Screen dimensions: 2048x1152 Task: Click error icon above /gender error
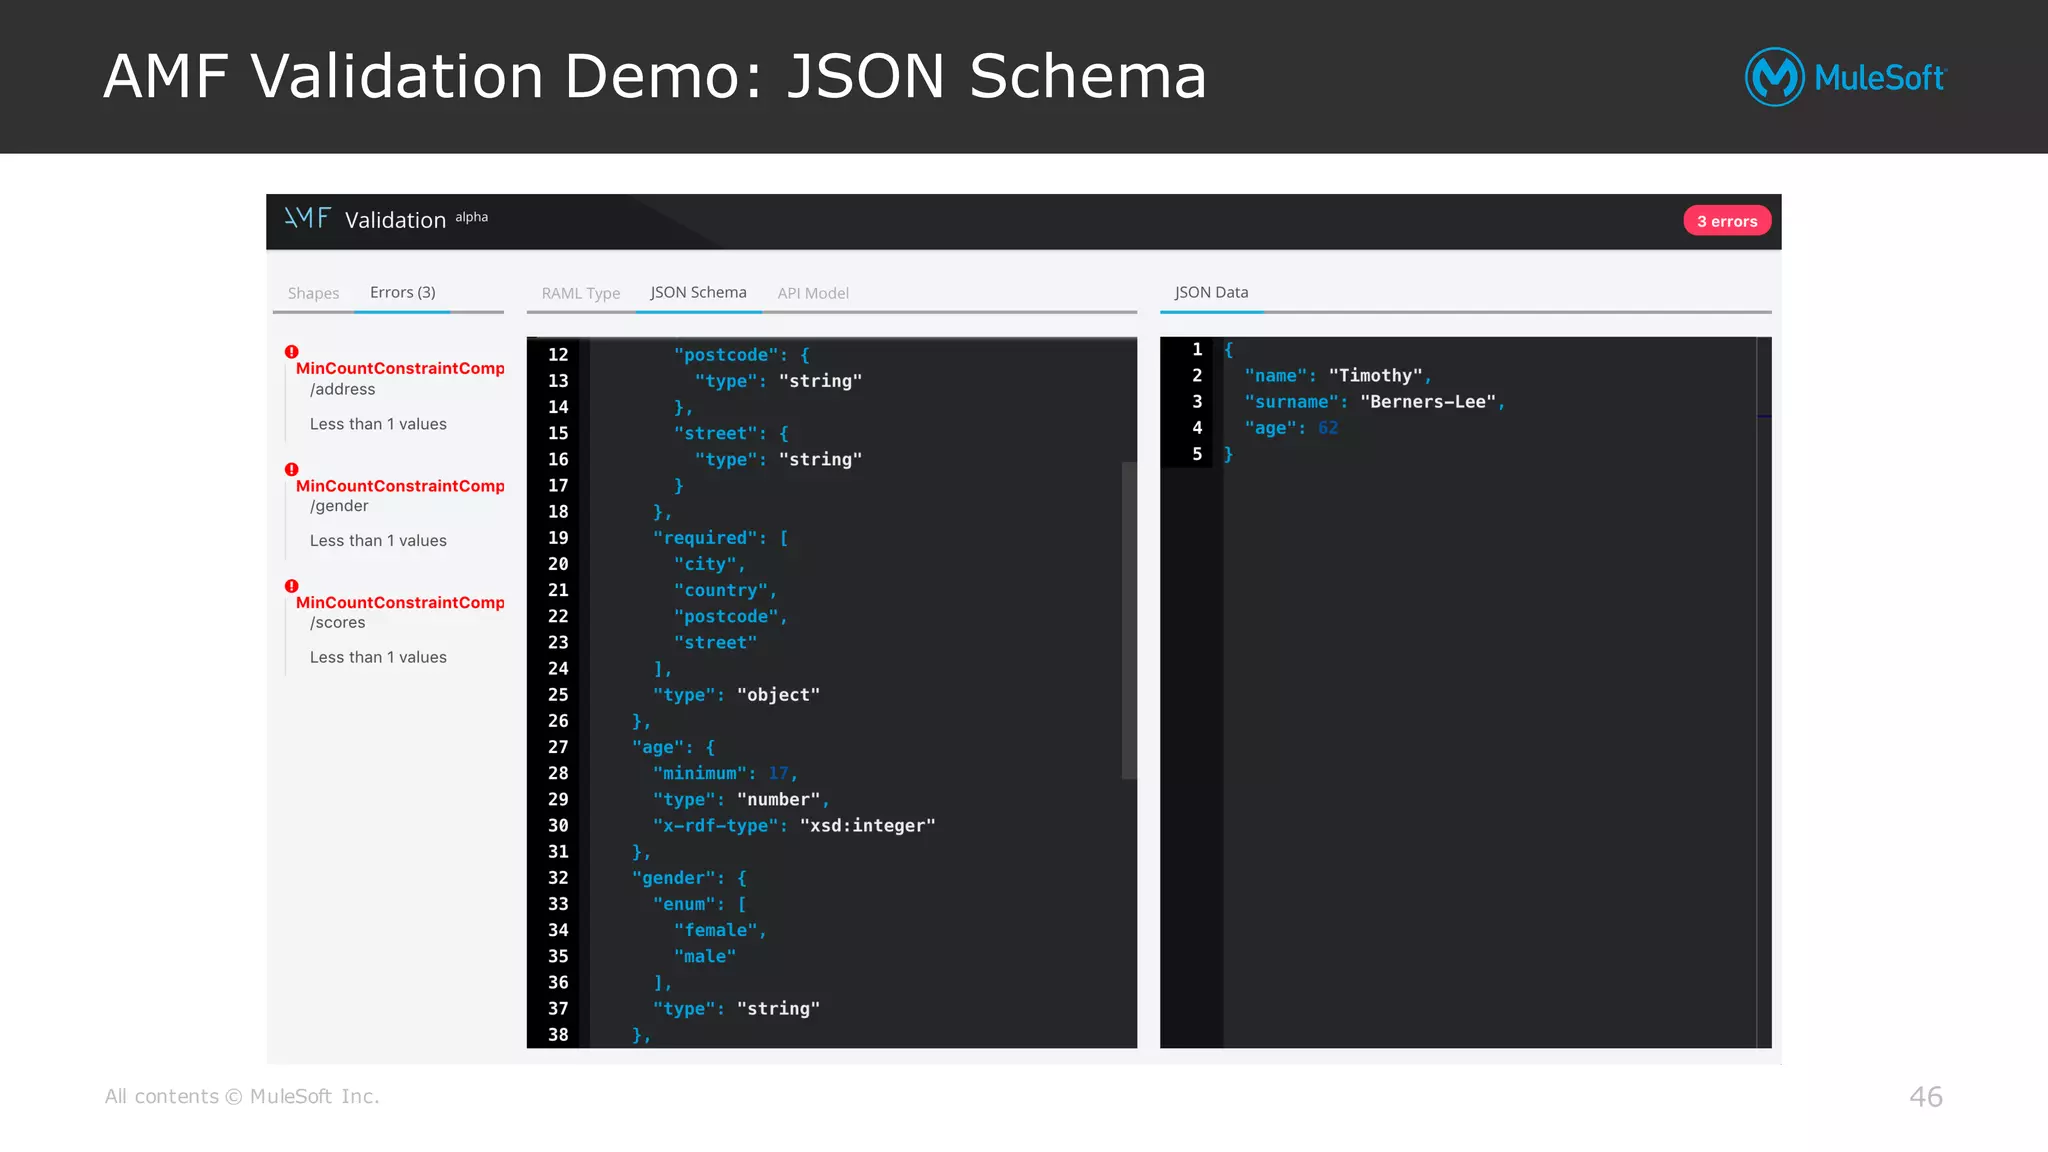(291, 469)
